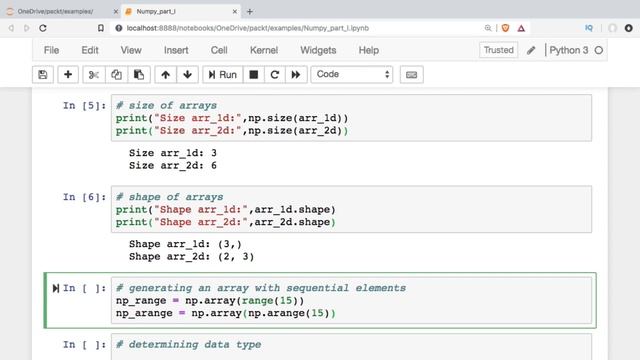Go forward in browser history
This screenshot has height=360, width=640.
coord(27,28)
